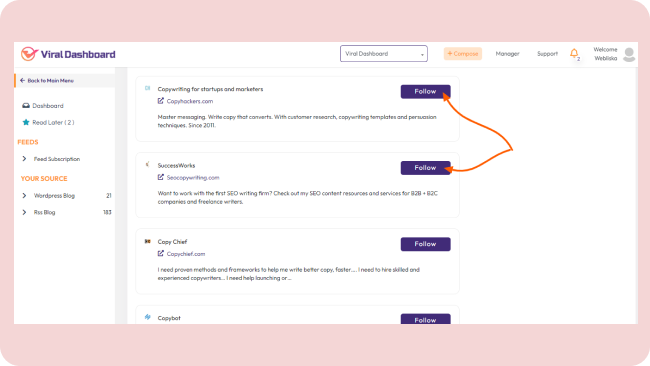The width and height of the screenshot is (650, 366).
Task: Follow the Copy Chief feed
Action: point(425,244)
